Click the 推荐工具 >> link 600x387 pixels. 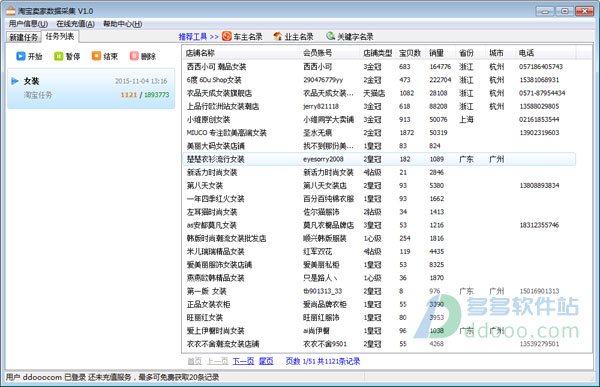(x=199, y=37)
